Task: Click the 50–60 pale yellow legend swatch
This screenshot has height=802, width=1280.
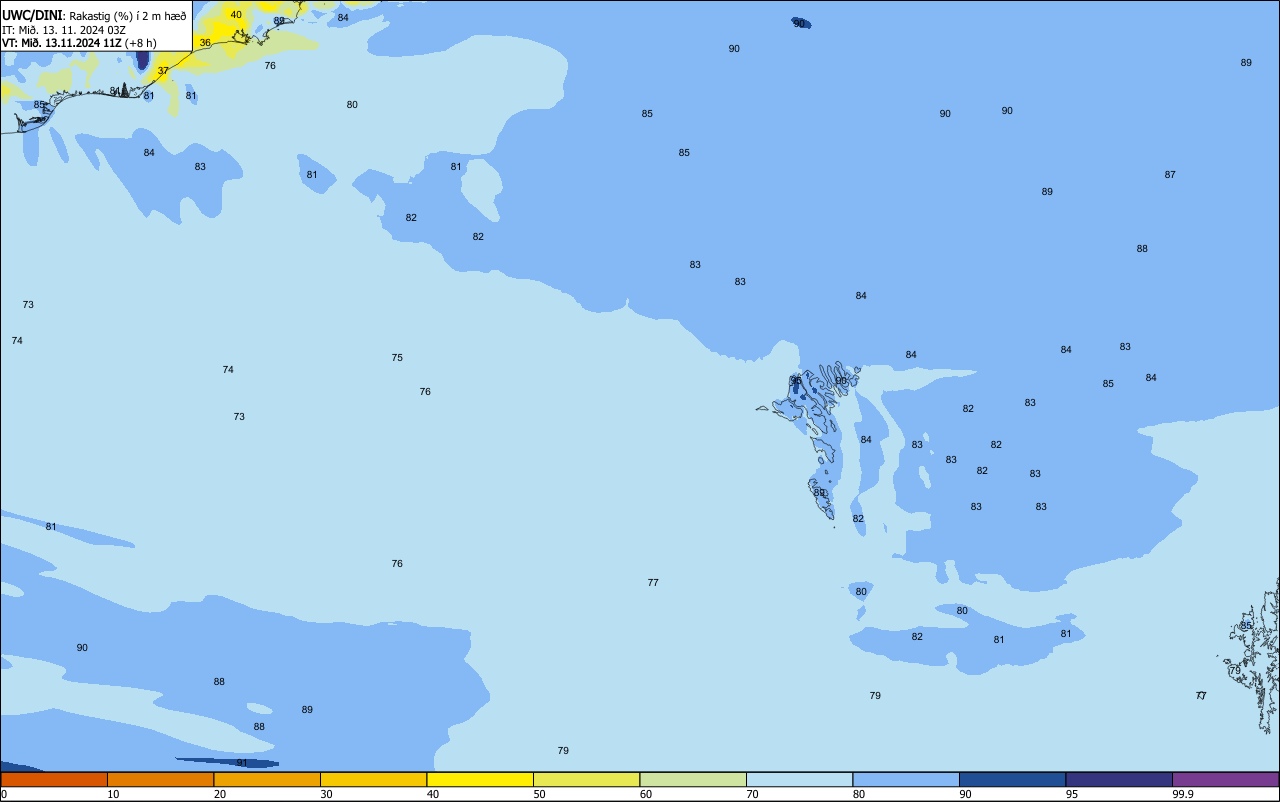Action: tap(586, 779)
